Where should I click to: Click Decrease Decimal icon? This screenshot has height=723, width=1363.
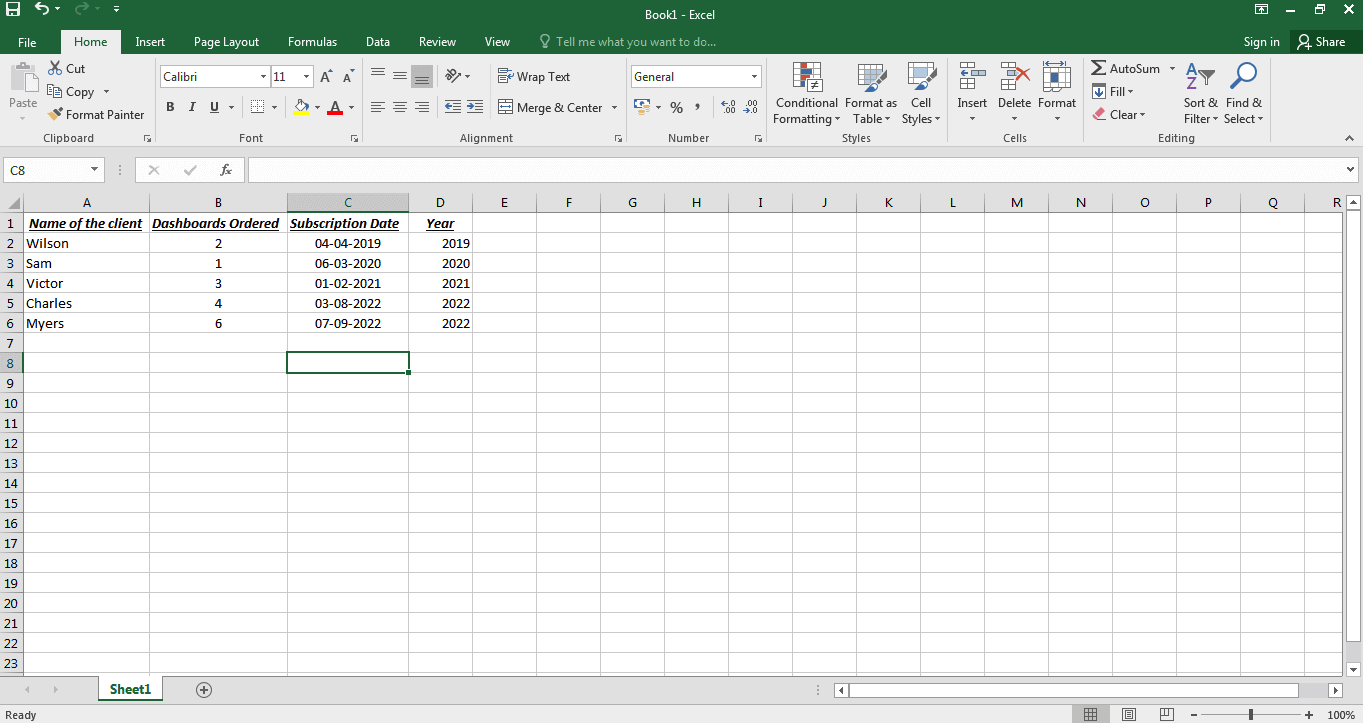[x=751, y=107]
